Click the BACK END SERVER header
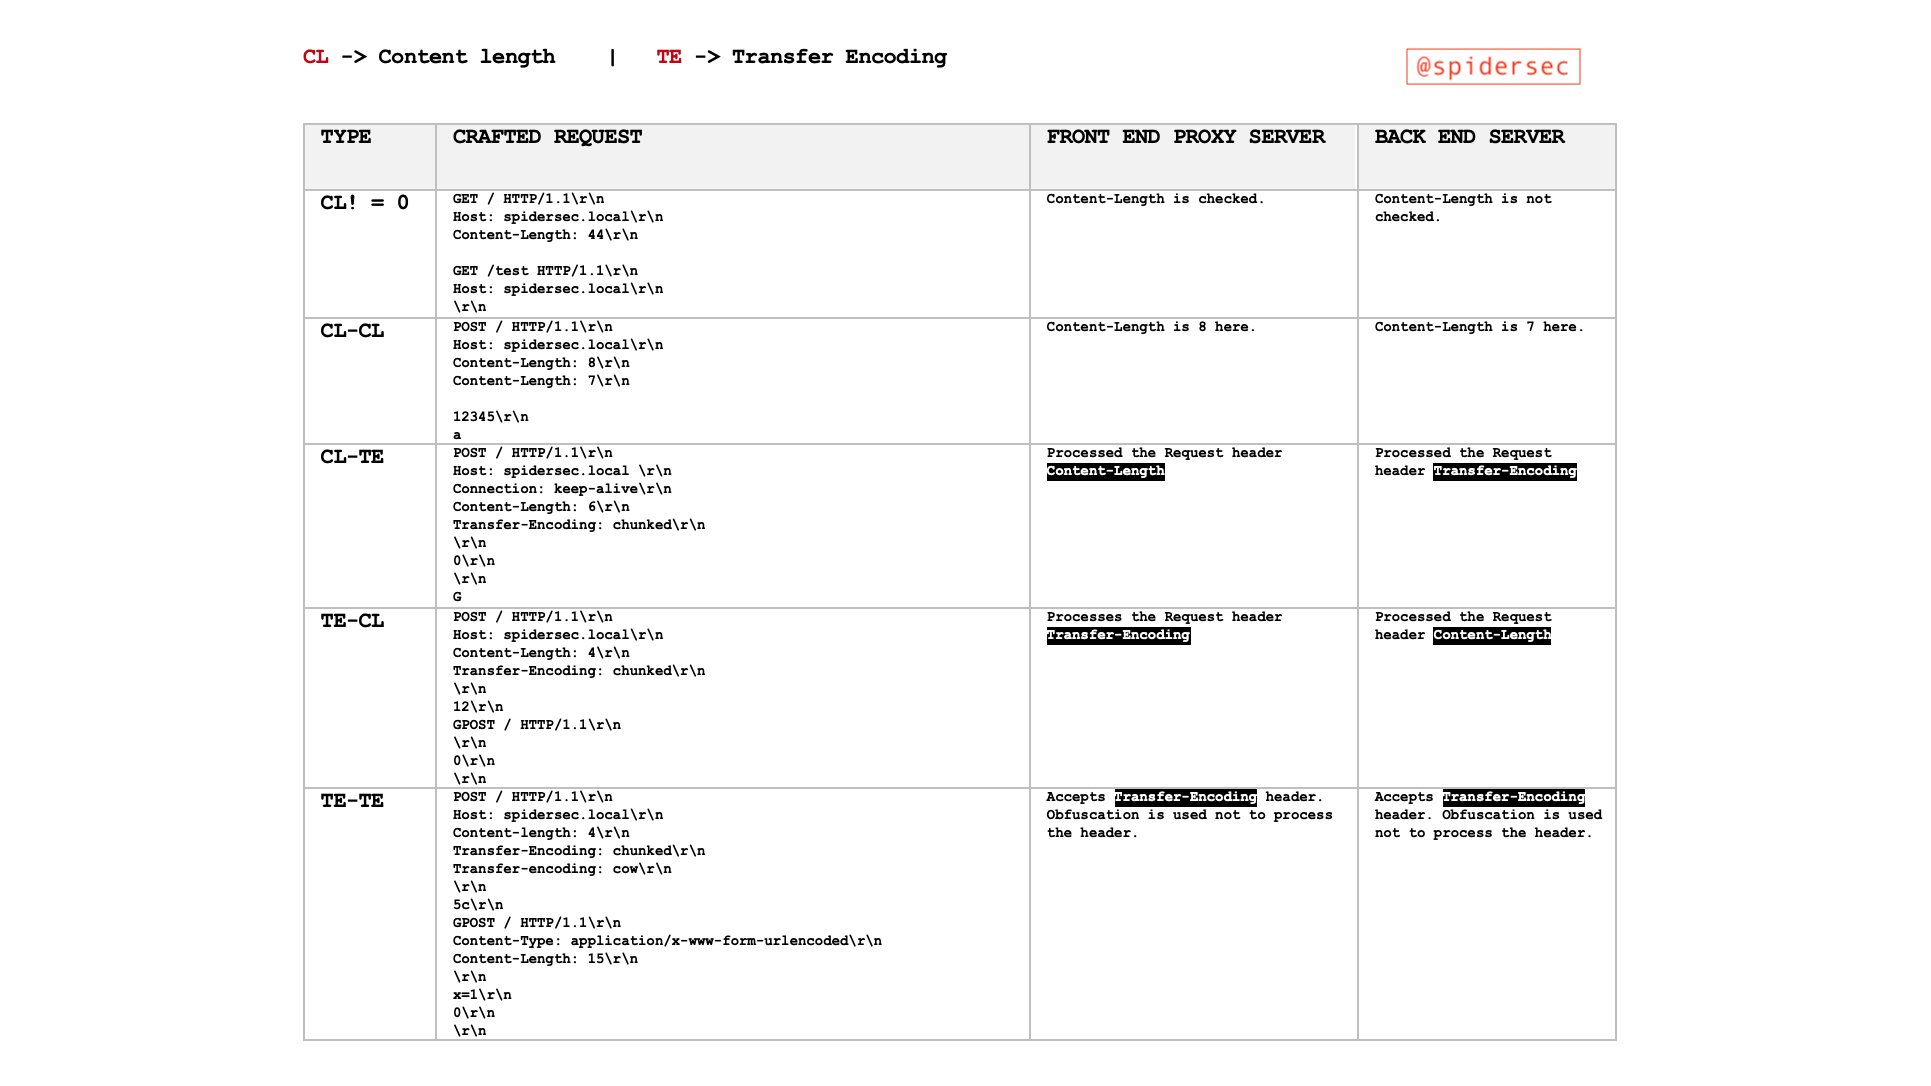Image resolution: width=1931 pixels, height=1086 pixels. pyautogui.click(x=1468, y=137)
